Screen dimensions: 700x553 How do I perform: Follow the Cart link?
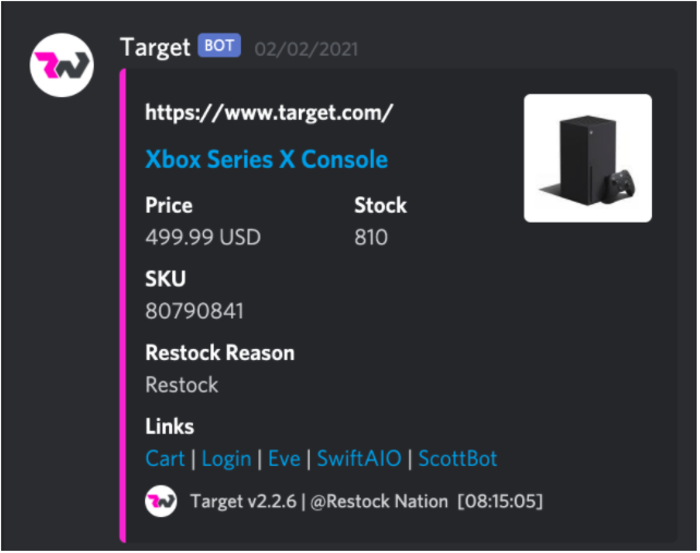[x=165, y=459]
